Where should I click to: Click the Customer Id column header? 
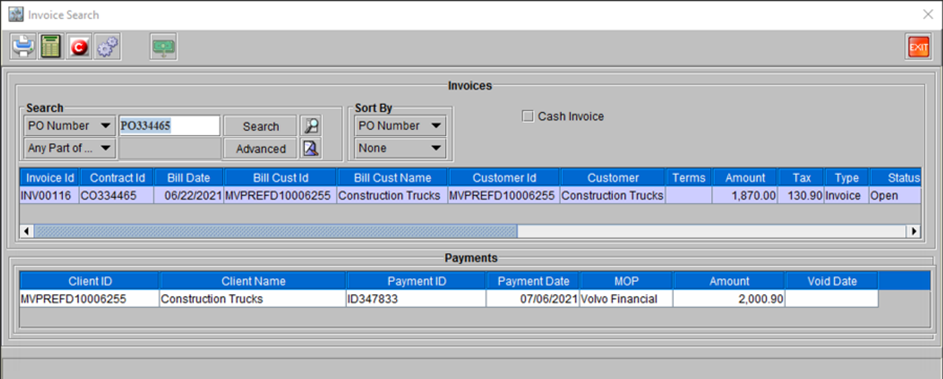tap(504, 178)
